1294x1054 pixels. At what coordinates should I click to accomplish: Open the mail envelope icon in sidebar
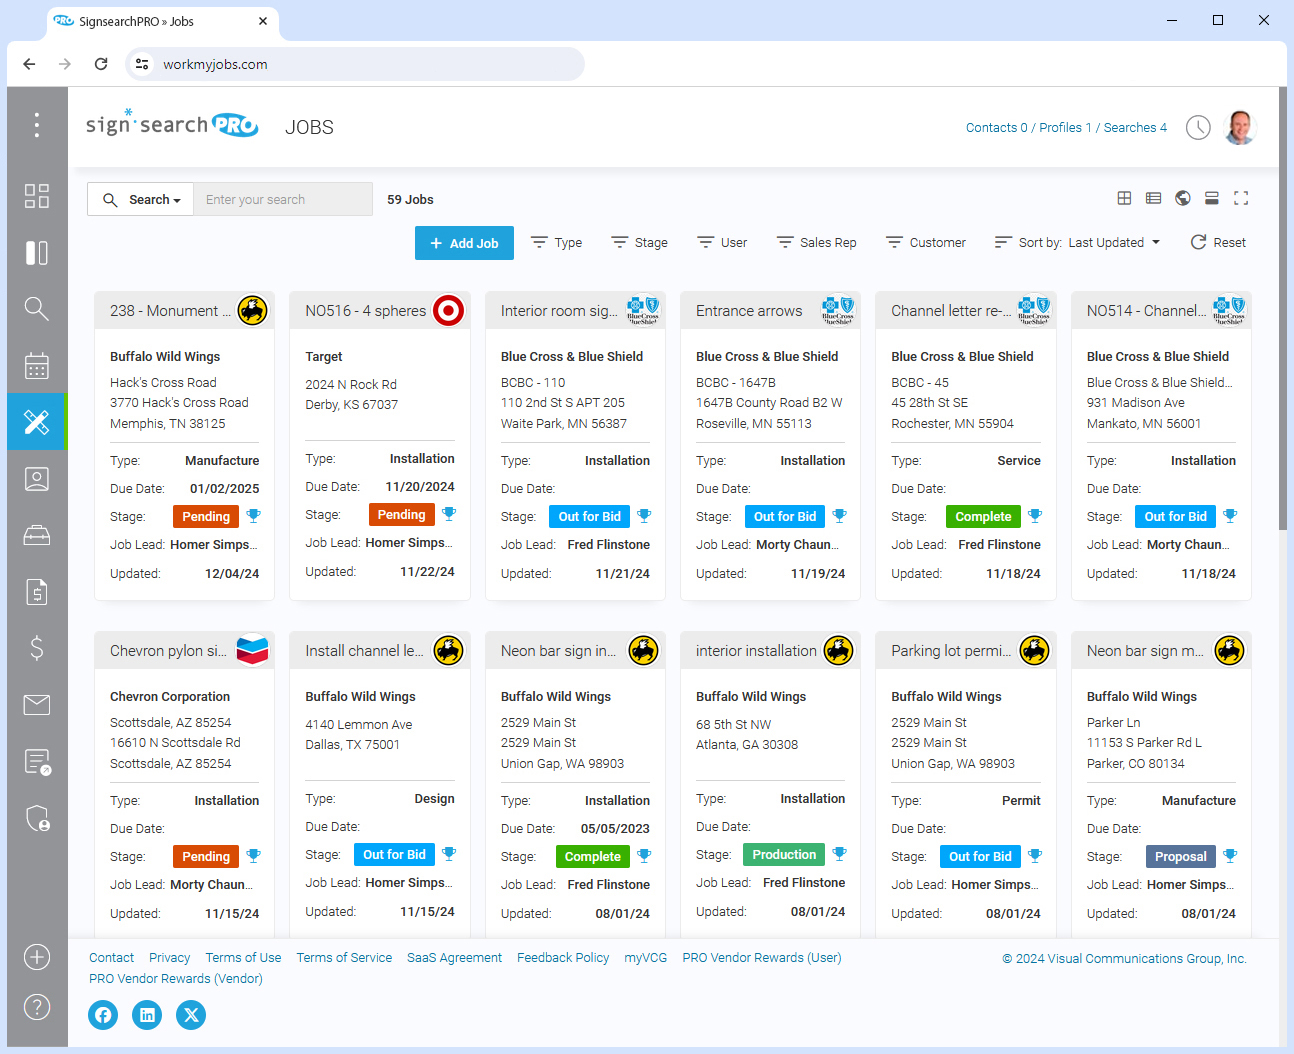37,705
